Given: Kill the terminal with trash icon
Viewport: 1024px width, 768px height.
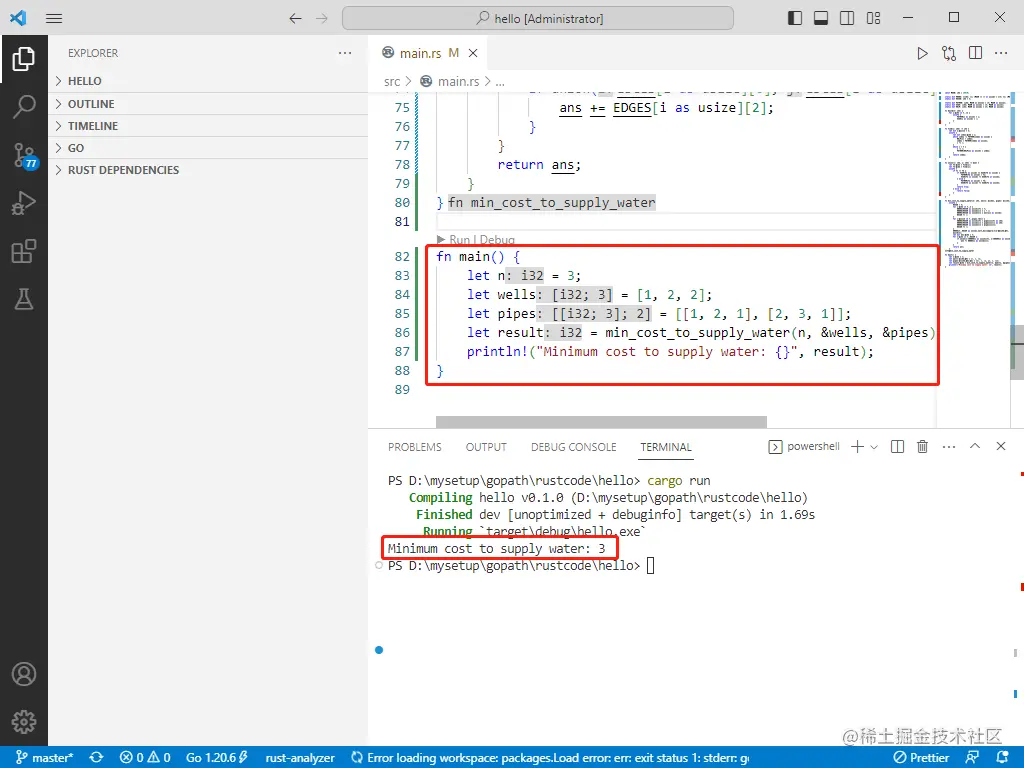Looking at the screenshot, I should 922,447.
